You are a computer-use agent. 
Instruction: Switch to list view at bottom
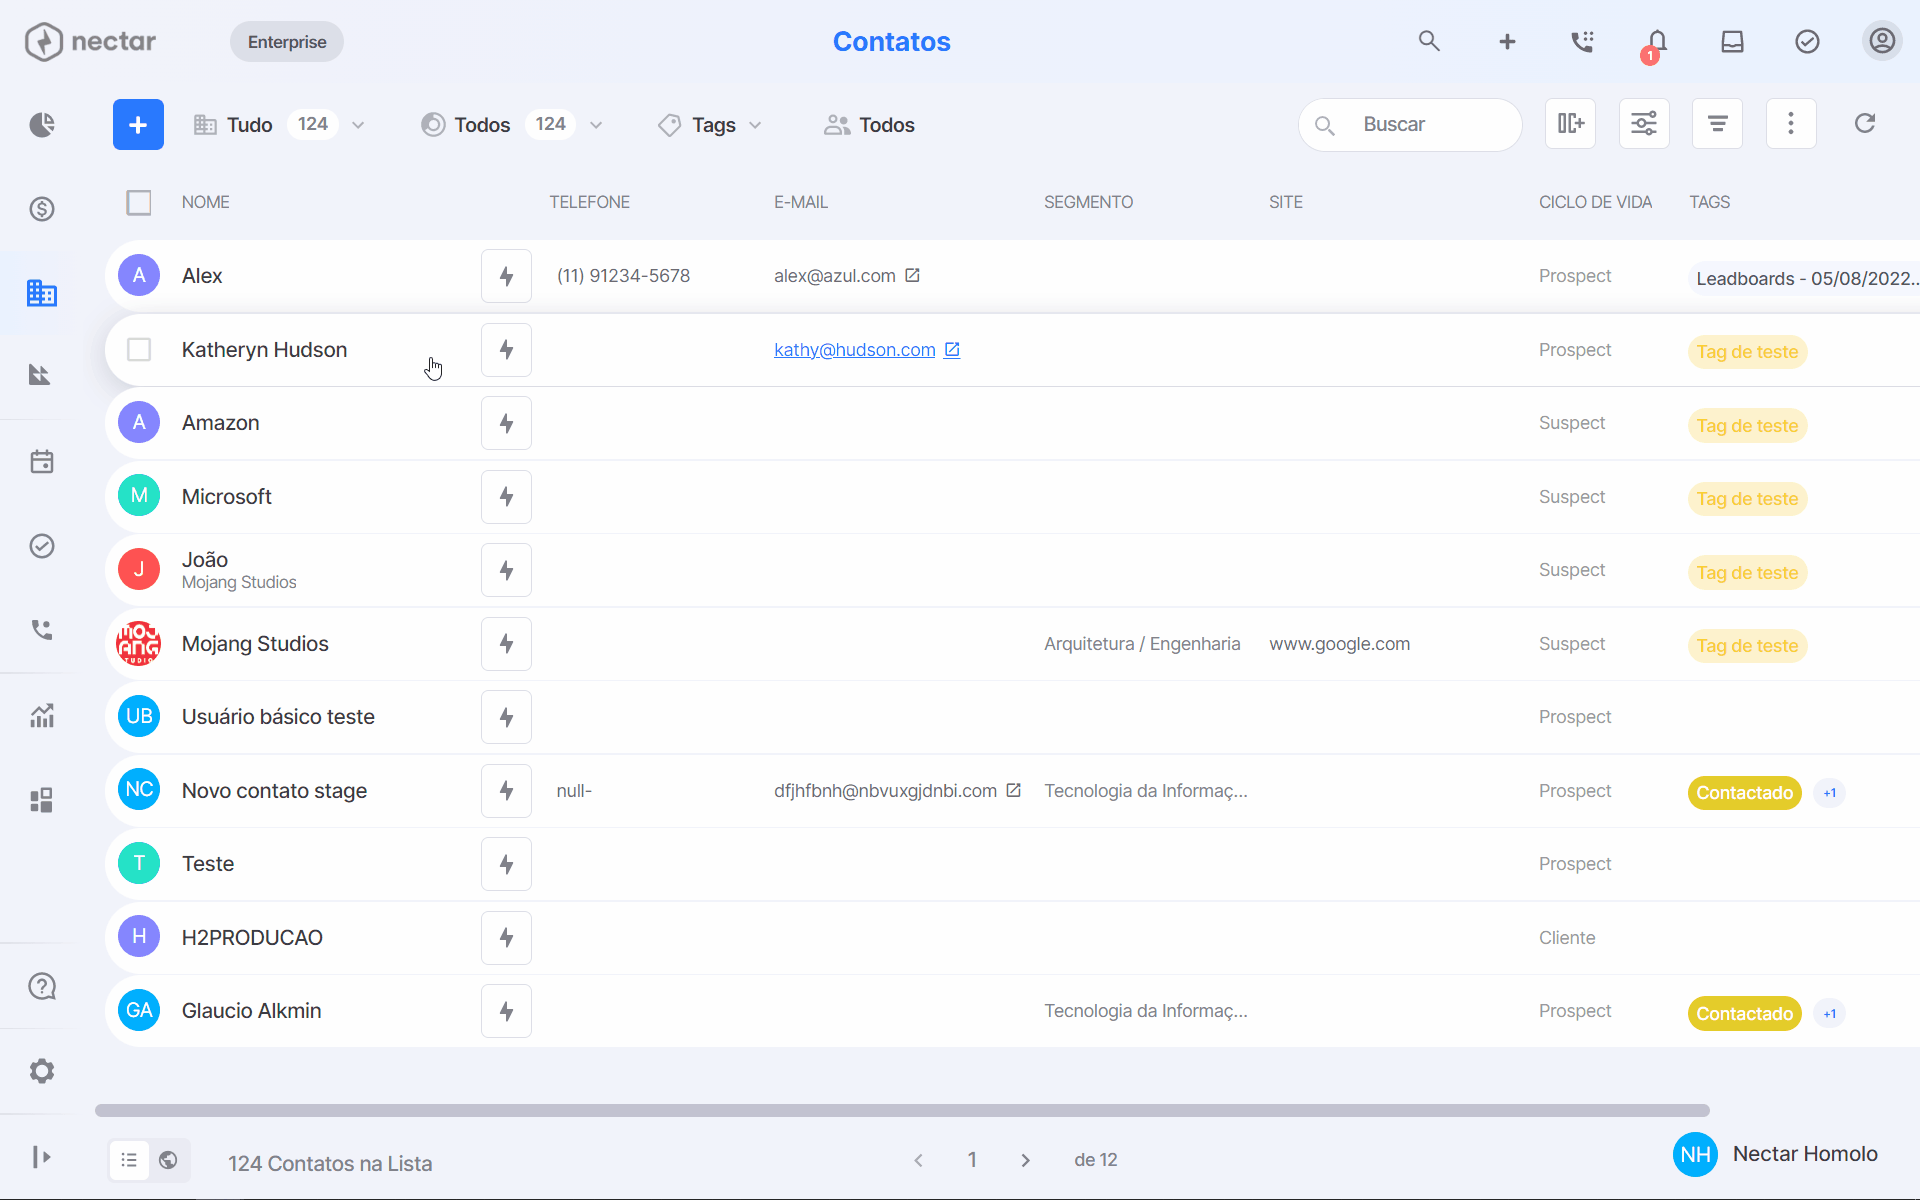point(129,1160)
